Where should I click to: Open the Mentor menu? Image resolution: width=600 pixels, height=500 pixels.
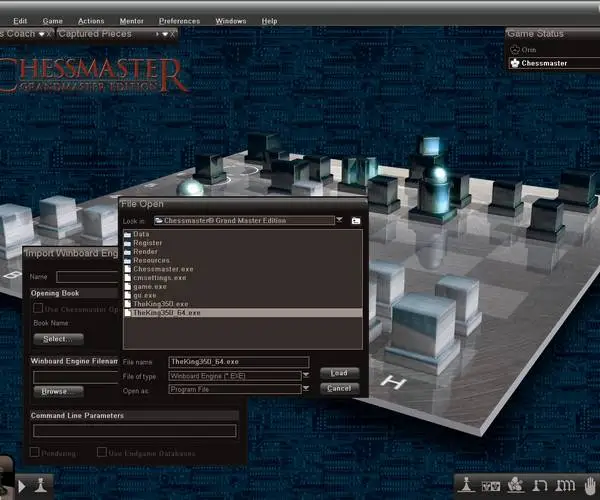[132, 21]
